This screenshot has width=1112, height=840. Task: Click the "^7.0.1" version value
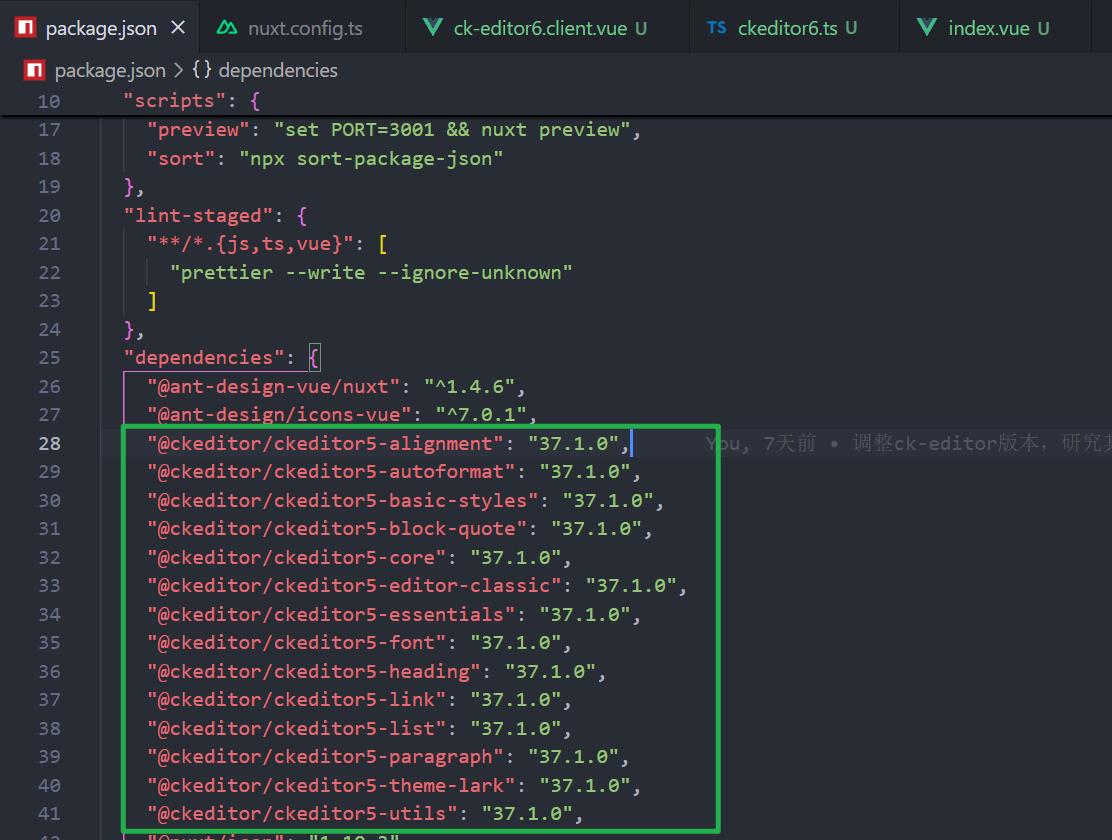(x=481, y=415)
